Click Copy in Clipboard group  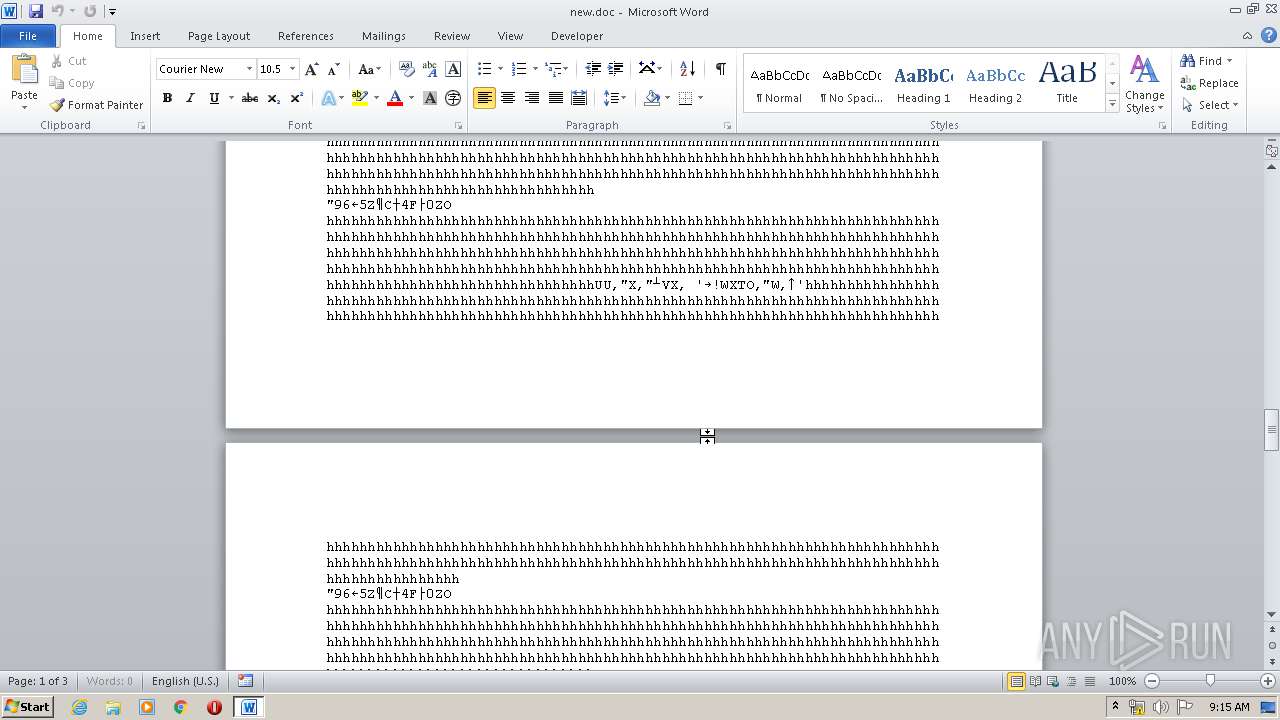click(72, 83)
